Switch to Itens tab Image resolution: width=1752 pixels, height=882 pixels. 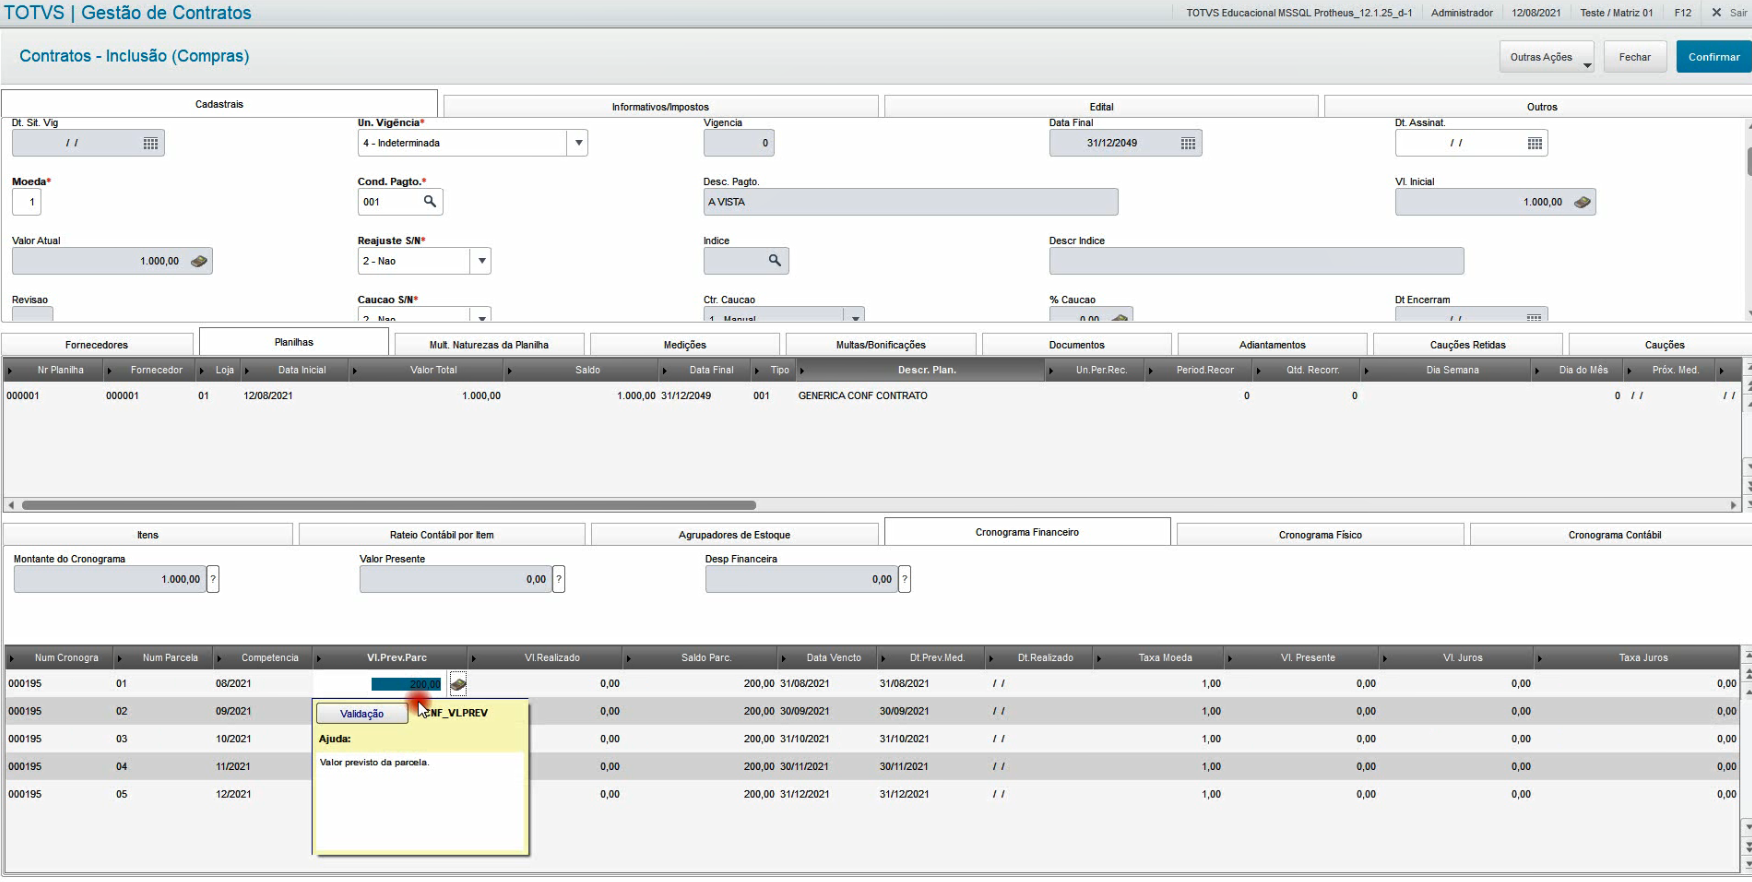pos(148,535)
